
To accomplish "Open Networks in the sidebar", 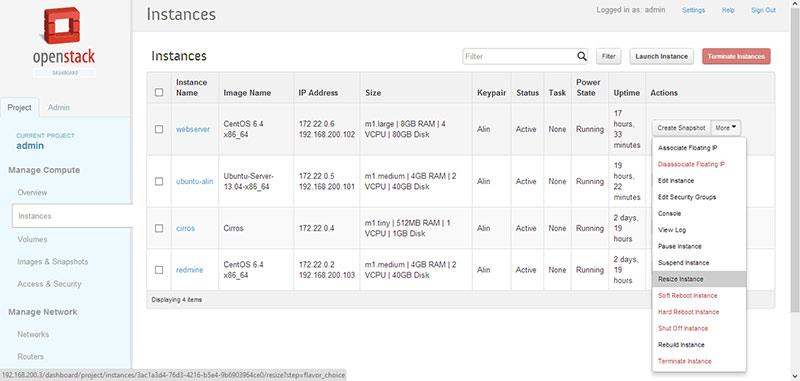I will [x=33, y=334].
